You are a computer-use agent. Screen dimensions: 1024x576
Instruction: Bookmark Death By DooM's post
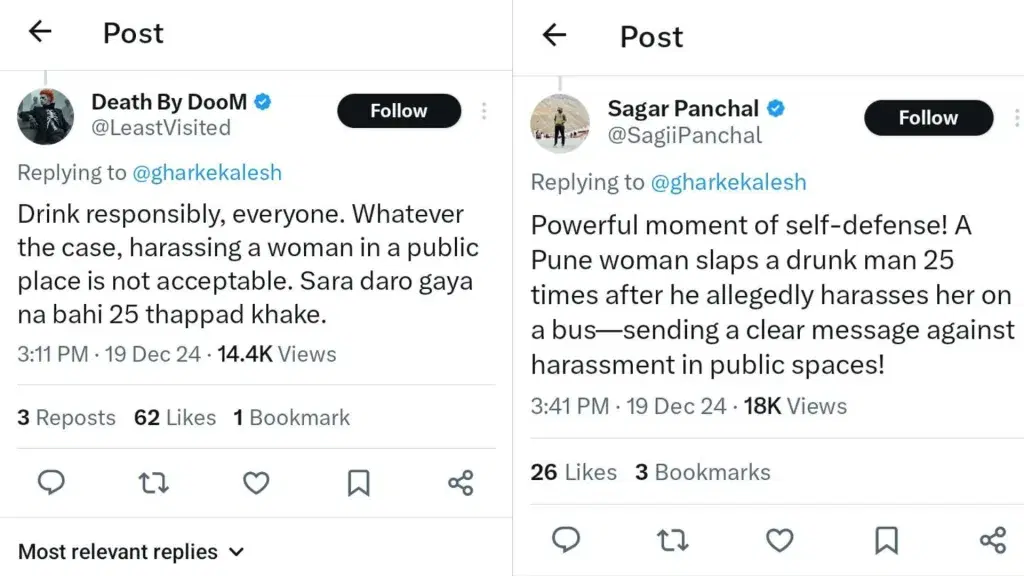pos(358,483)
